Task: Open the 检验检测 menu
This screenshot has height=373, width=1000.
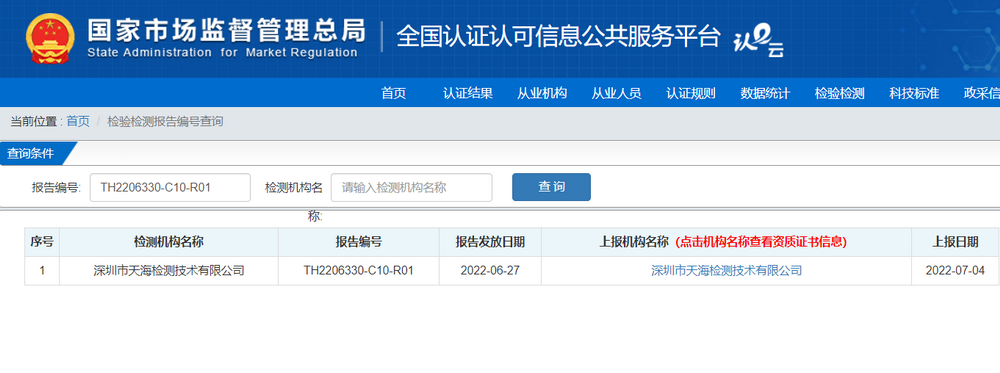Action: pyautogui.click(x=839, y=94)
